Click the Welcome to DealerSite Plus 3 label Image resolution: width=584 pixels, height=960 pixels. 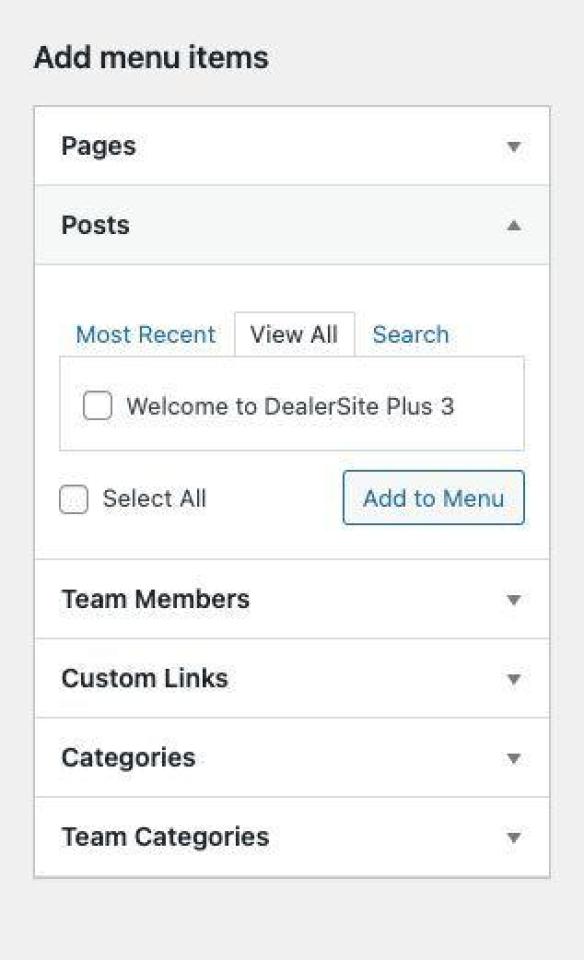290,407
